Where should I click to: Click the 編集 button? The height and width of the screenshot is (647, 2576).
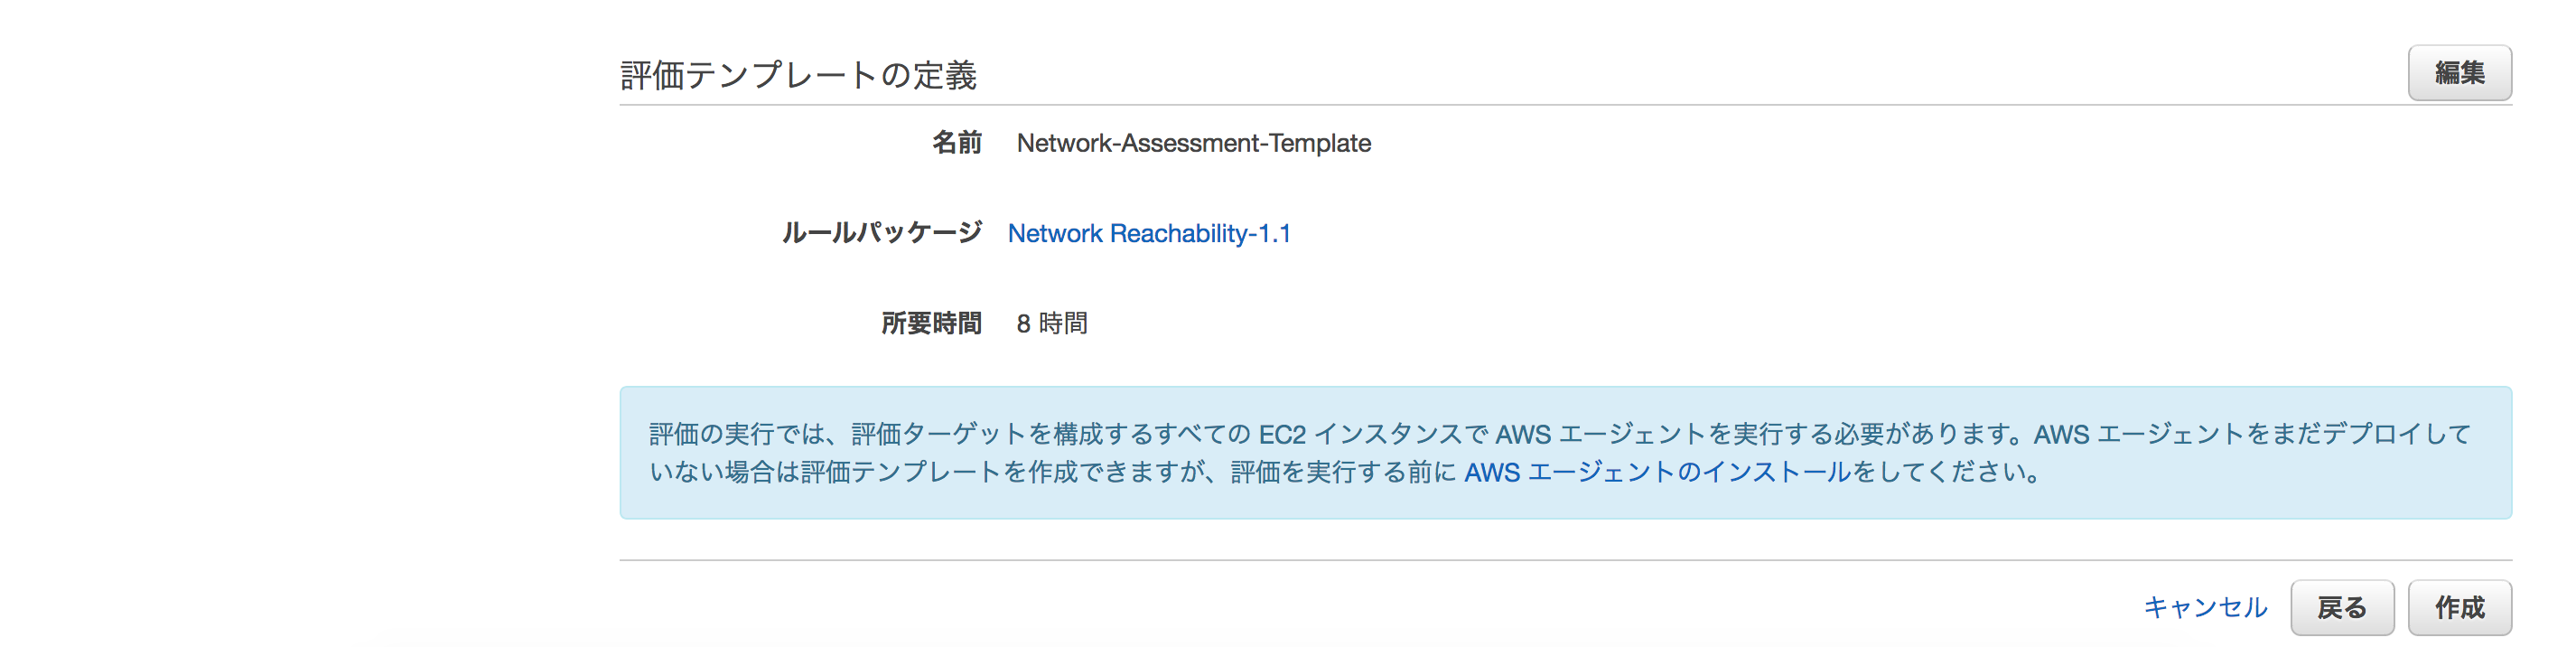(2459, 73)
